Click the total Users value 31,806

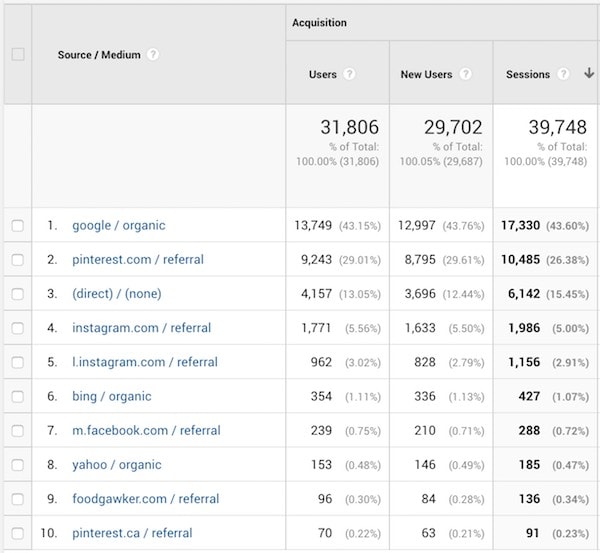tap(349, 127)
